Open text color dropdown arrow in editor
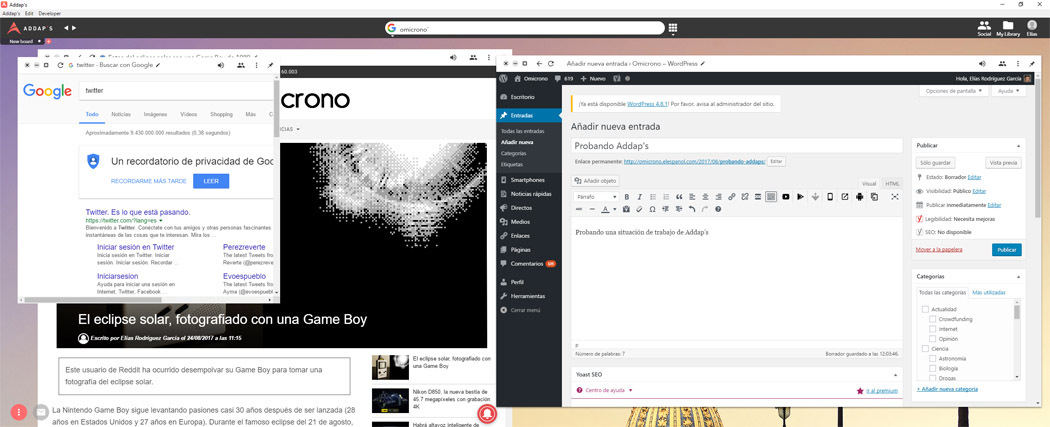 click(x=615, y=209)
